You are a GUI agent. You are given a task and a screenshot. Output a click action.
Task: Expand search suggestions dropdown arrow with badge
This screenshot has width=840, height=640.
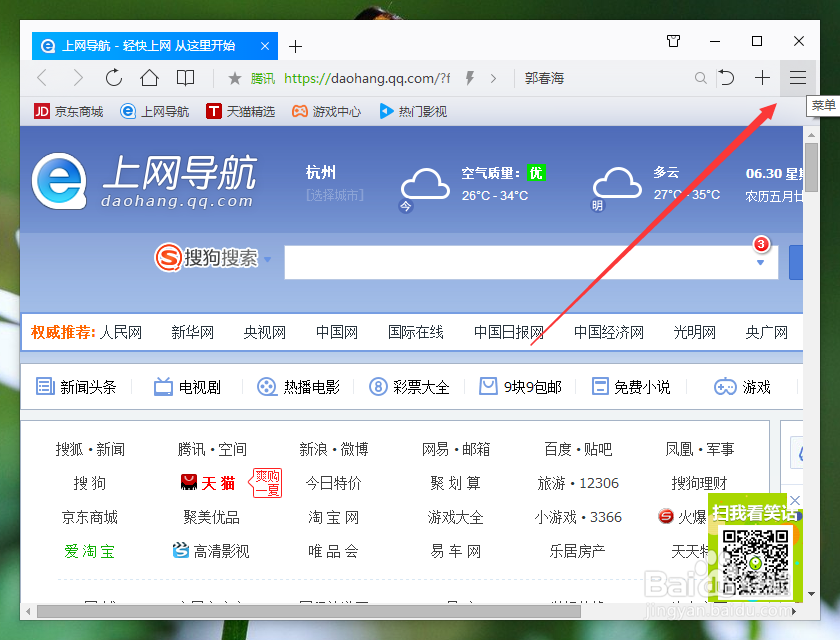pyautogui.click(x=760, y=262)
